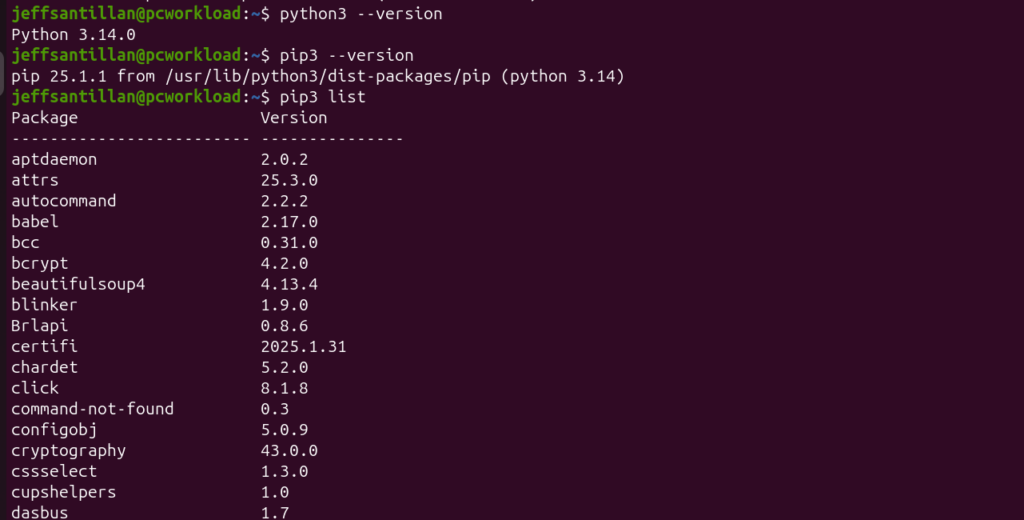Image resolution: width=1024 pixels, height=520 pixels.
Task: Click the 'pip3 list' command text
Action: (322, 97)
